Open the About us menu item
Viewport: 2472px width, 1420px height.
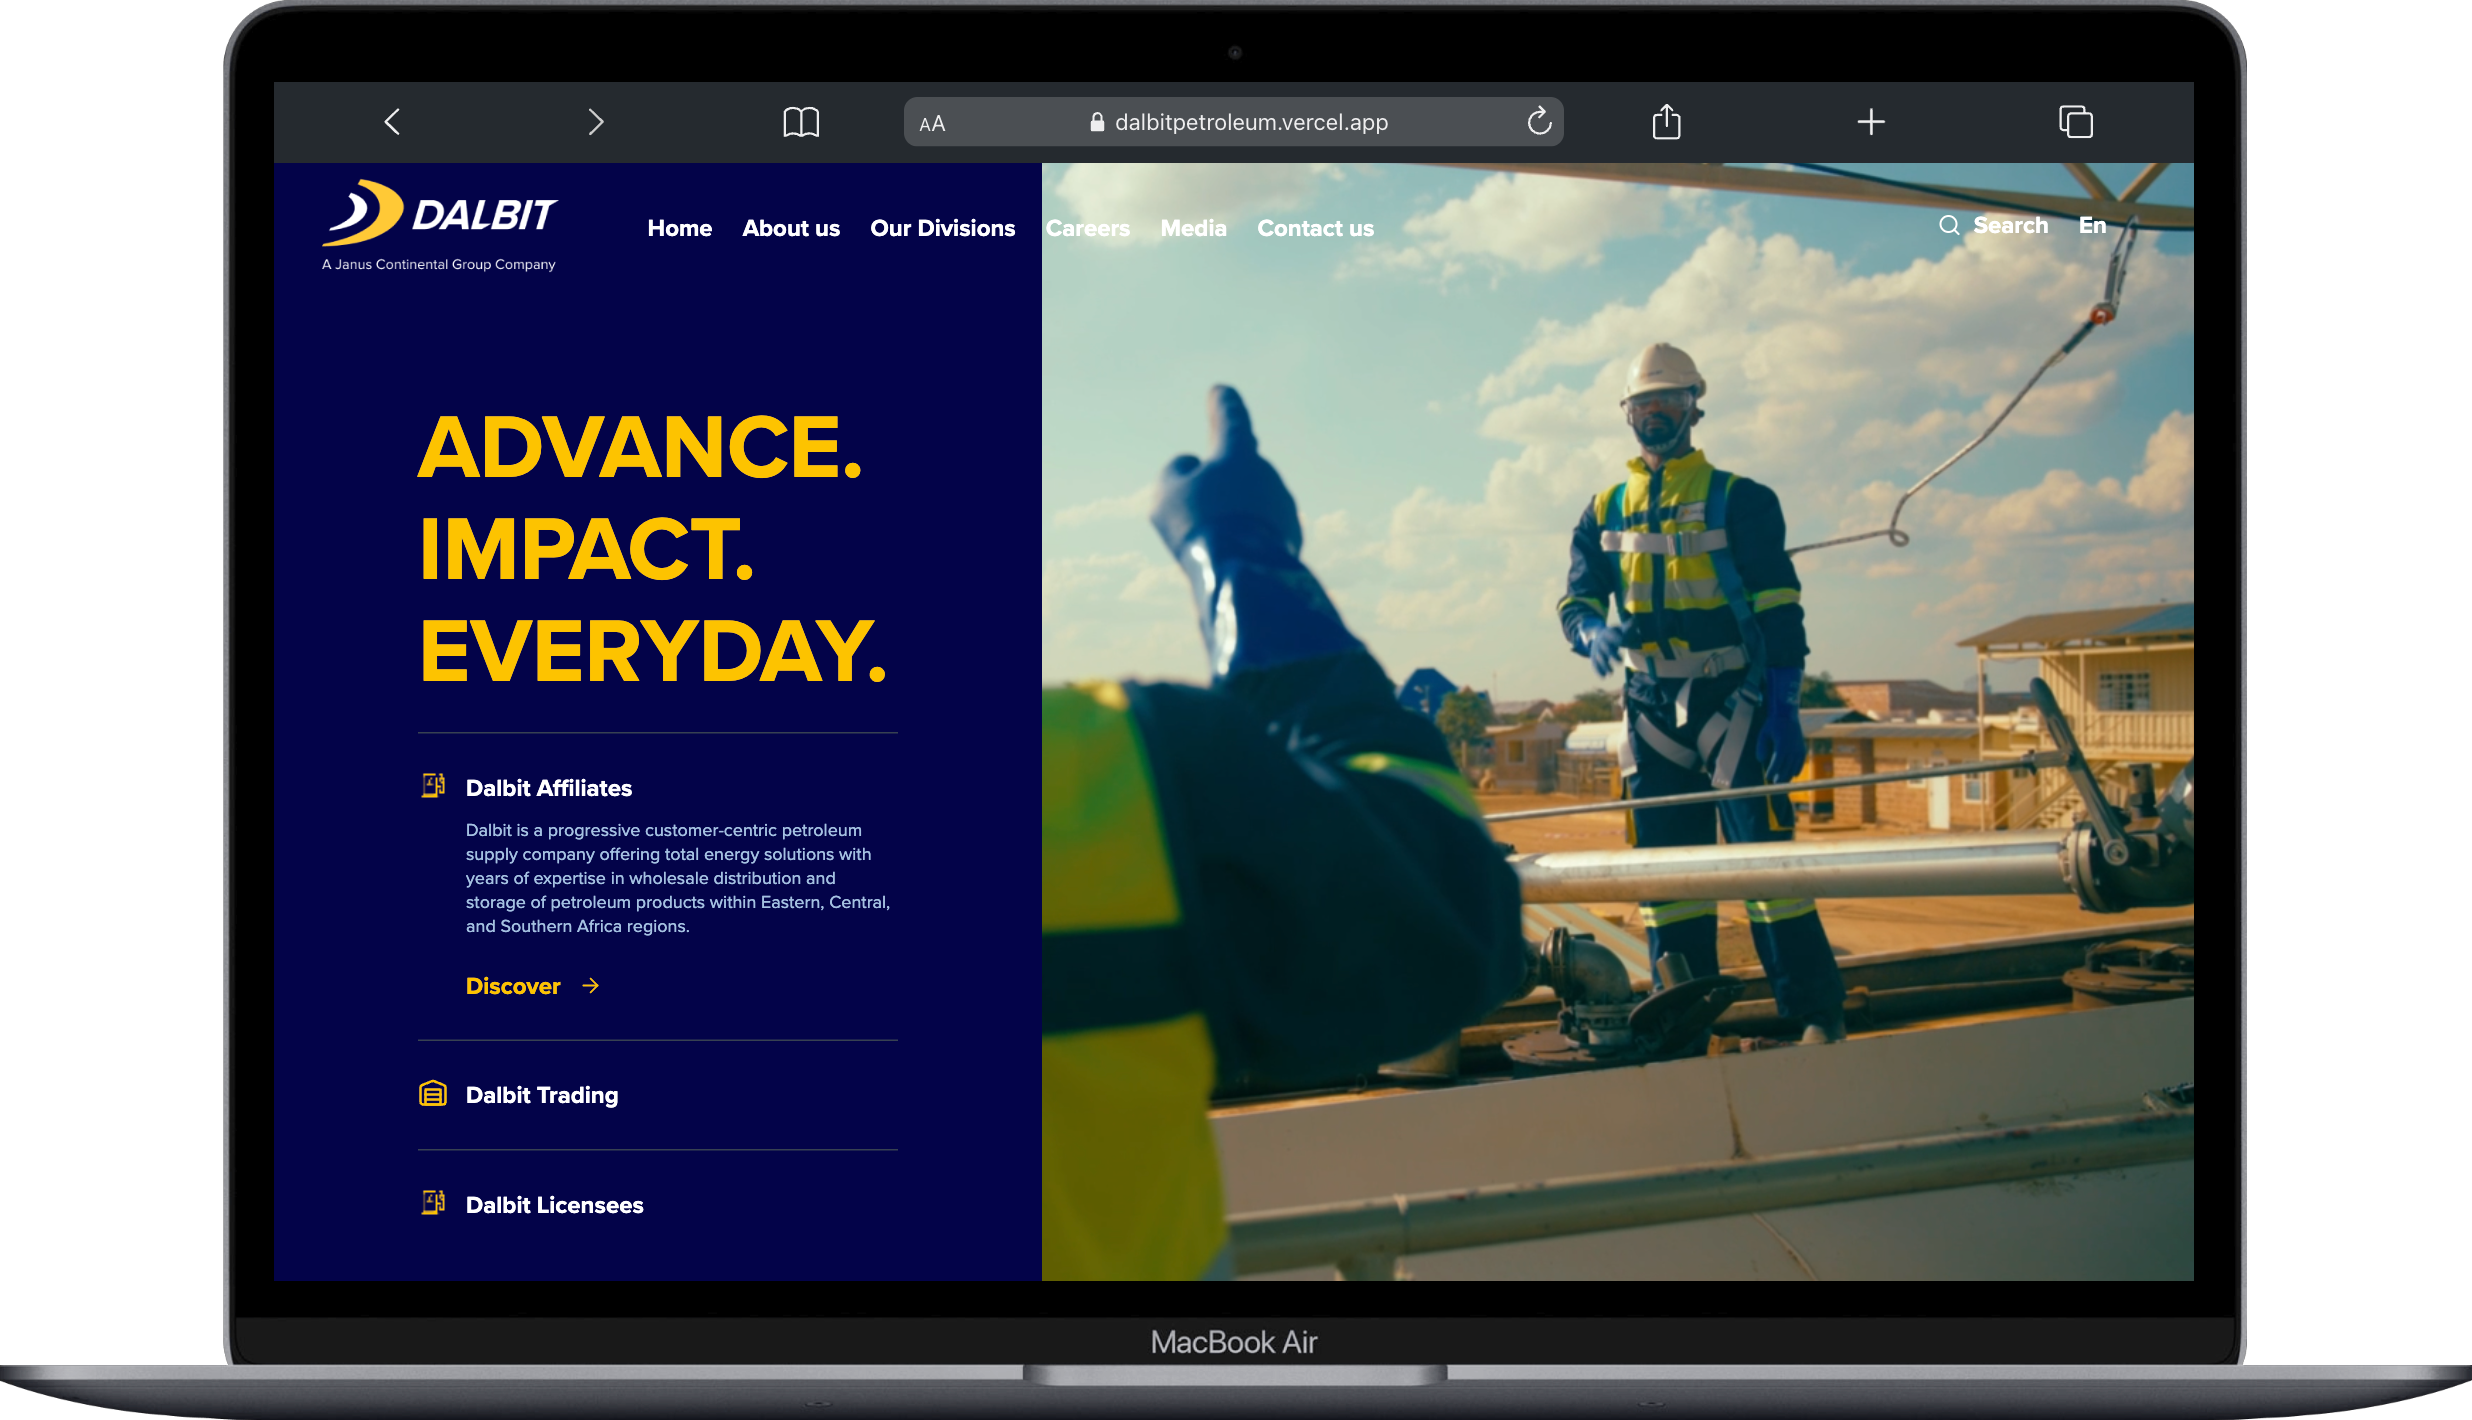coord(790,228)
